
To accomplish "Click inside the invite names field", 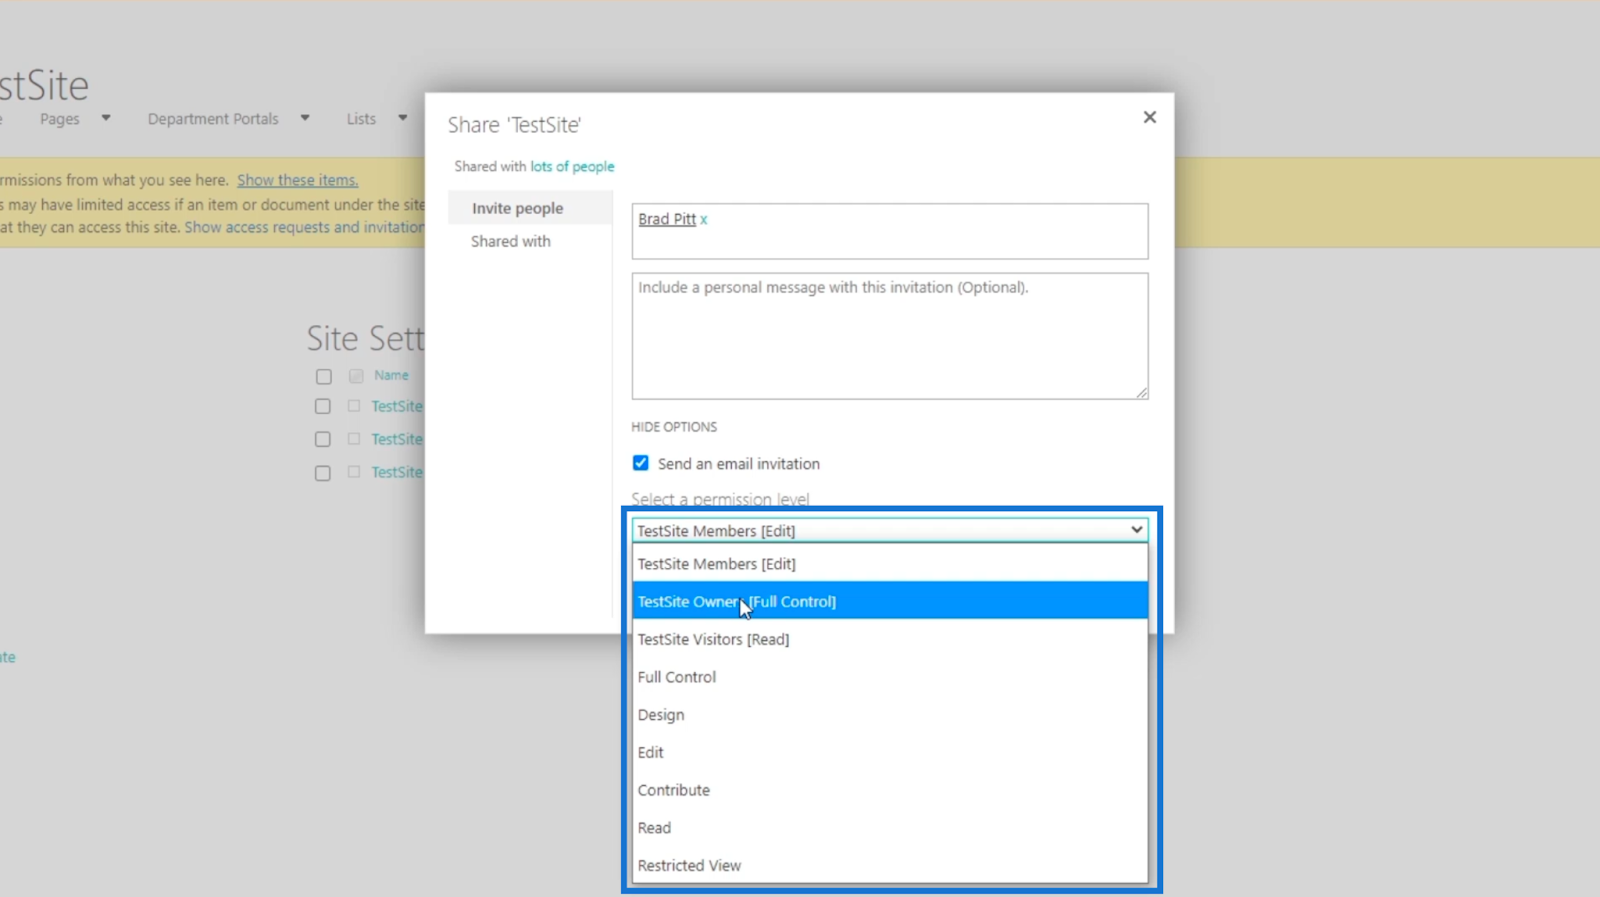I will (x=889, y=231).
